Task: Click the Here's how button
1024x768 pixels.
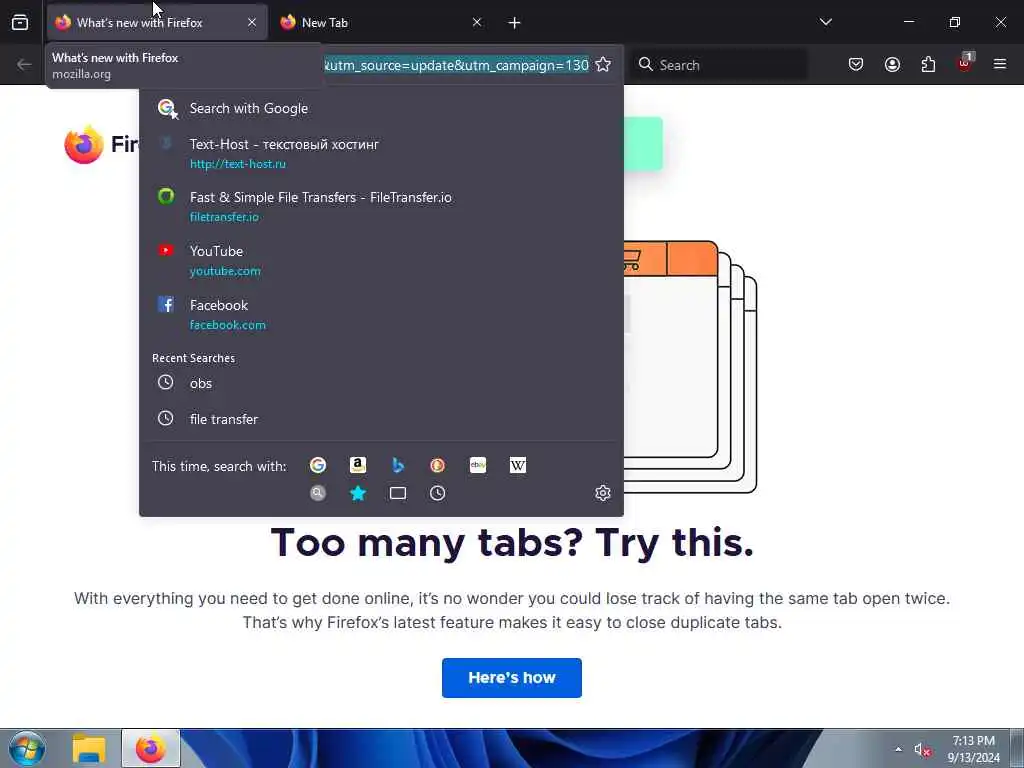Action: coord(511,678)
